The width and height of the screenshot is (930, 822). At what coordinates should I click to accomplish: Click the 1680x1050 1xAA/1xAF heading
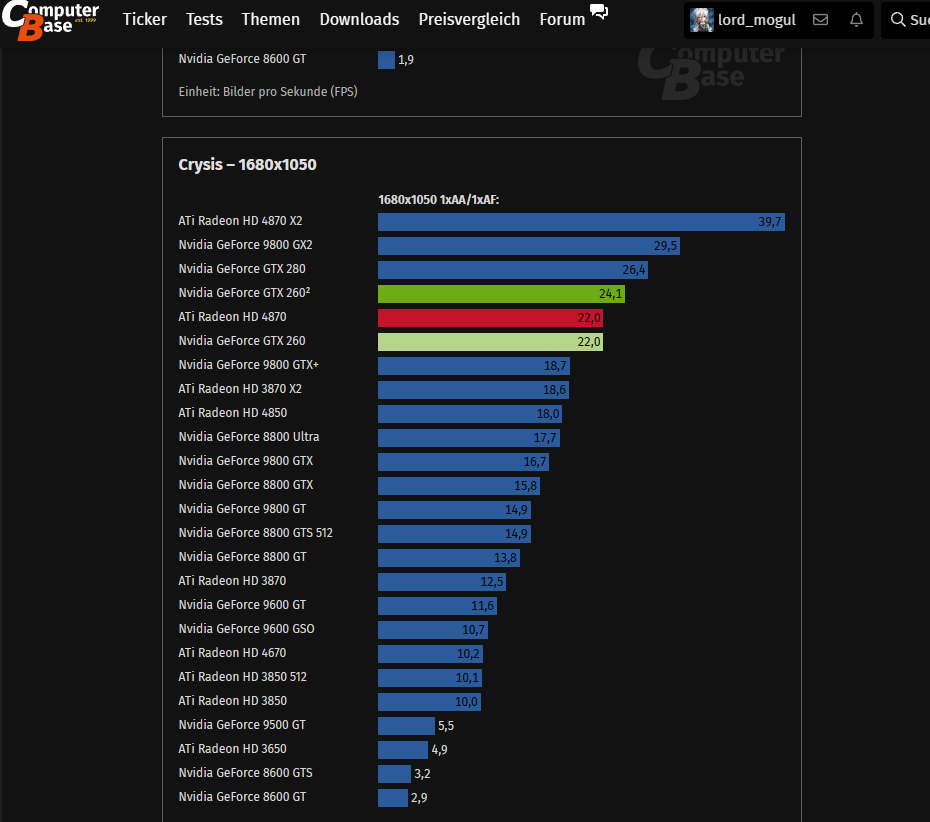439,200
